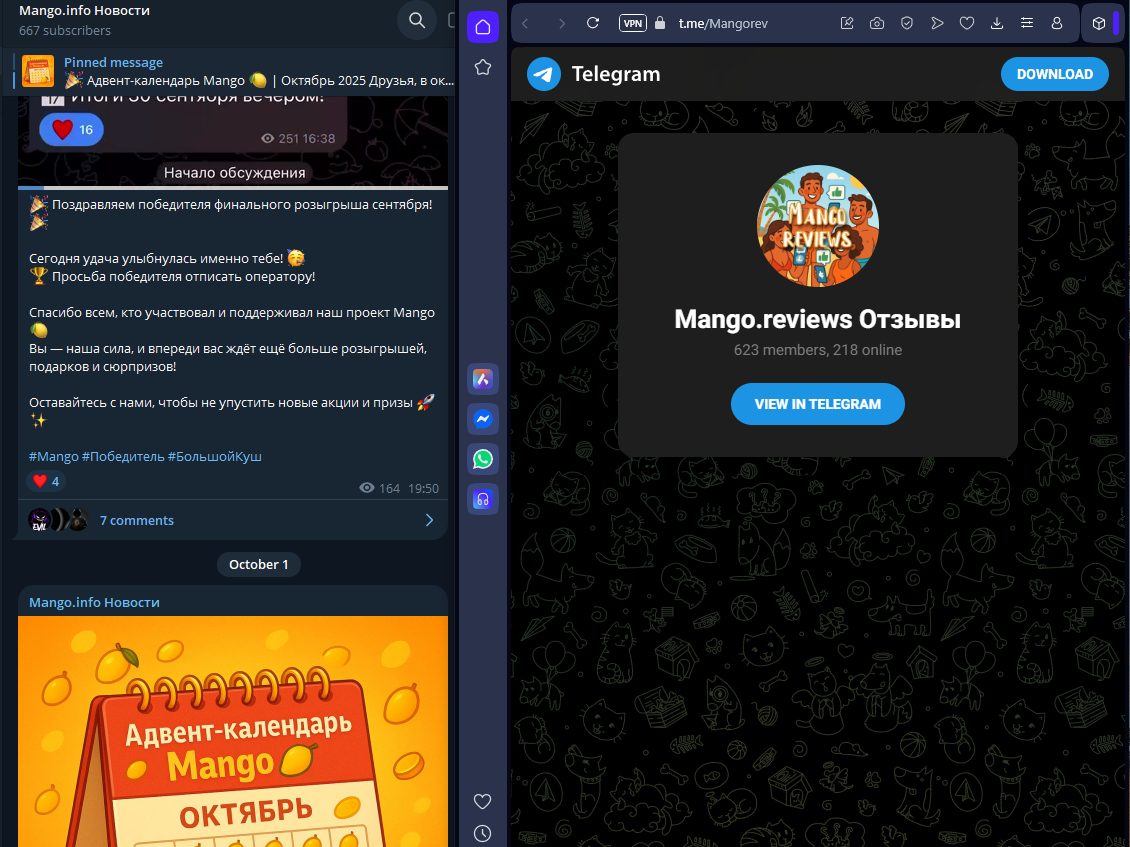This screenshot has height=847, width=1130.
Task: Open the extensions cube icon
Action: 1098,23
